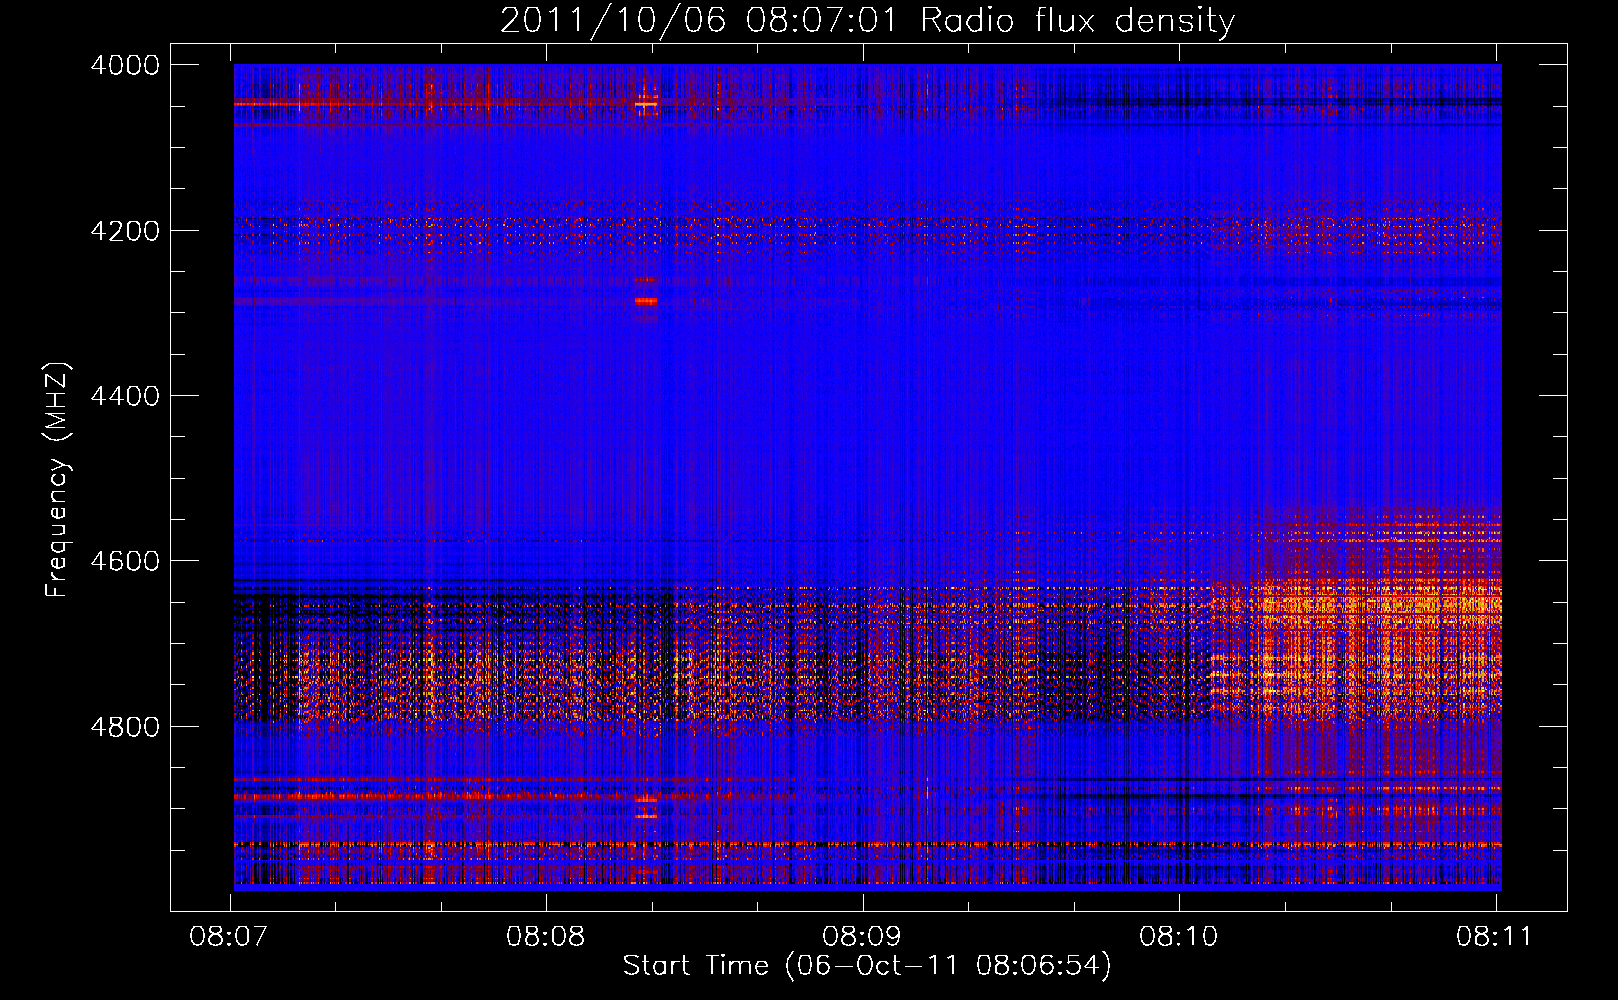
Task: Click the '08:07' time axis label
Action: pyautogui.click(x=229, y=937)
